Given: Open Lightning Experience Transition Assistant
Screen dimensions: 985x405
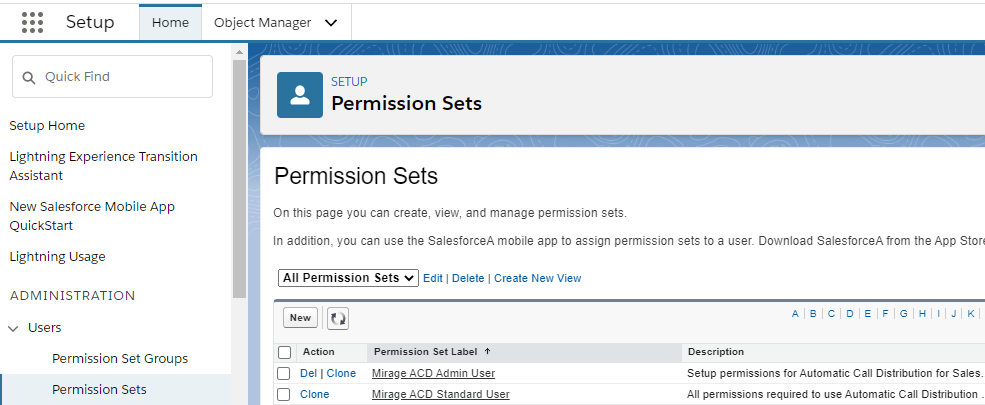Looking at the screenshot, I should (x=104, y=166).
